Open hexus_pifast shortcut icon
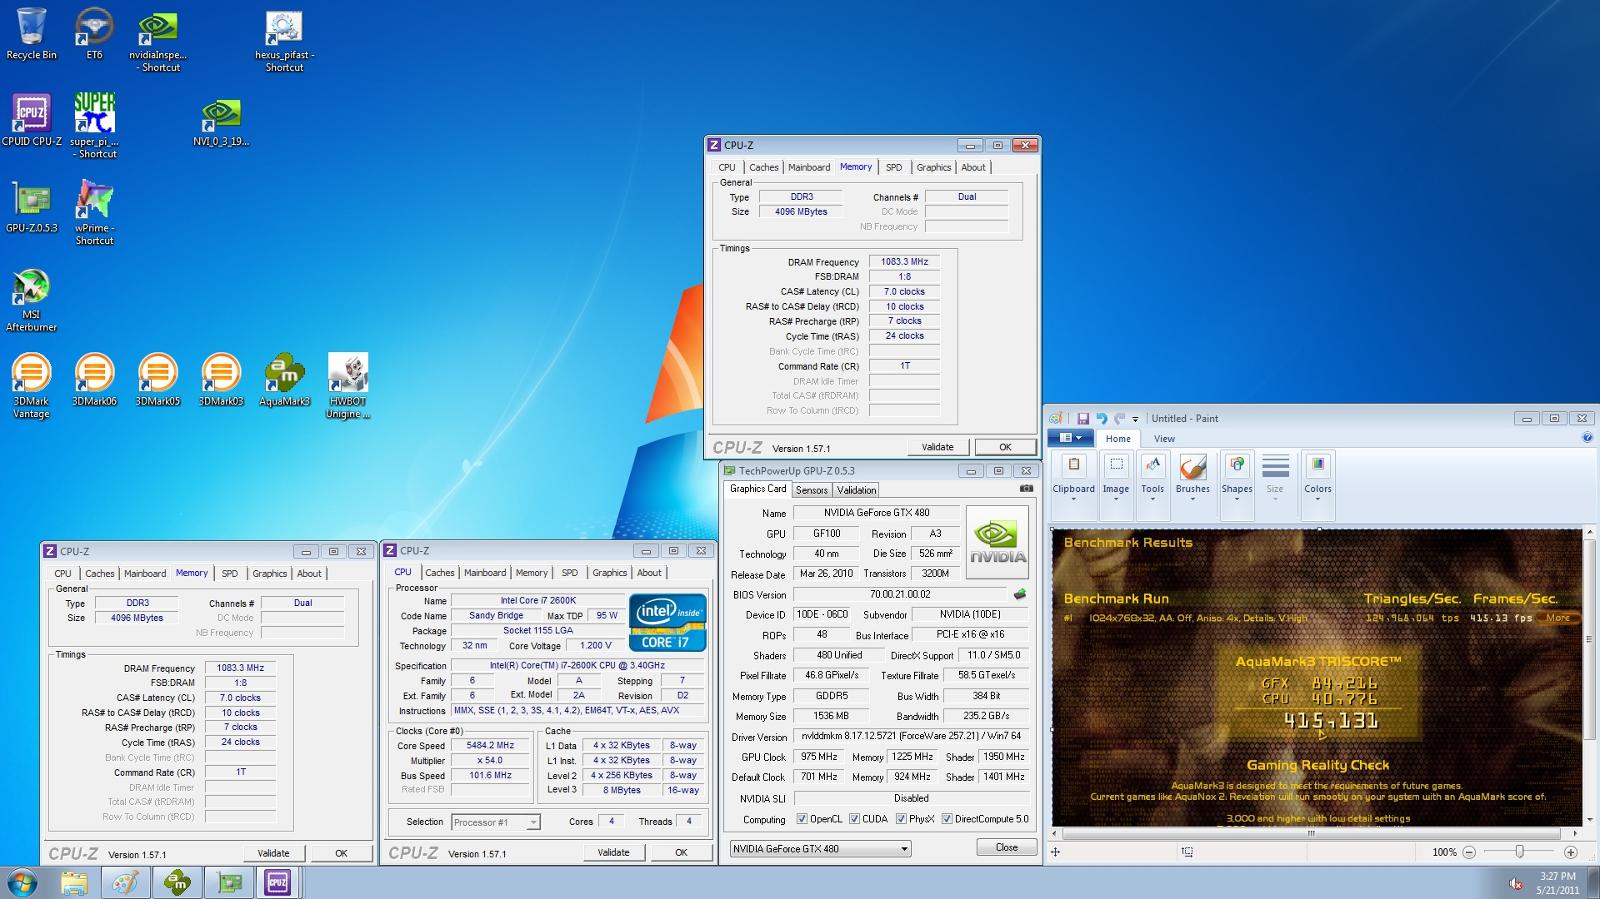The width and height of the screenshot is (1600, 899). coord(284,41)
